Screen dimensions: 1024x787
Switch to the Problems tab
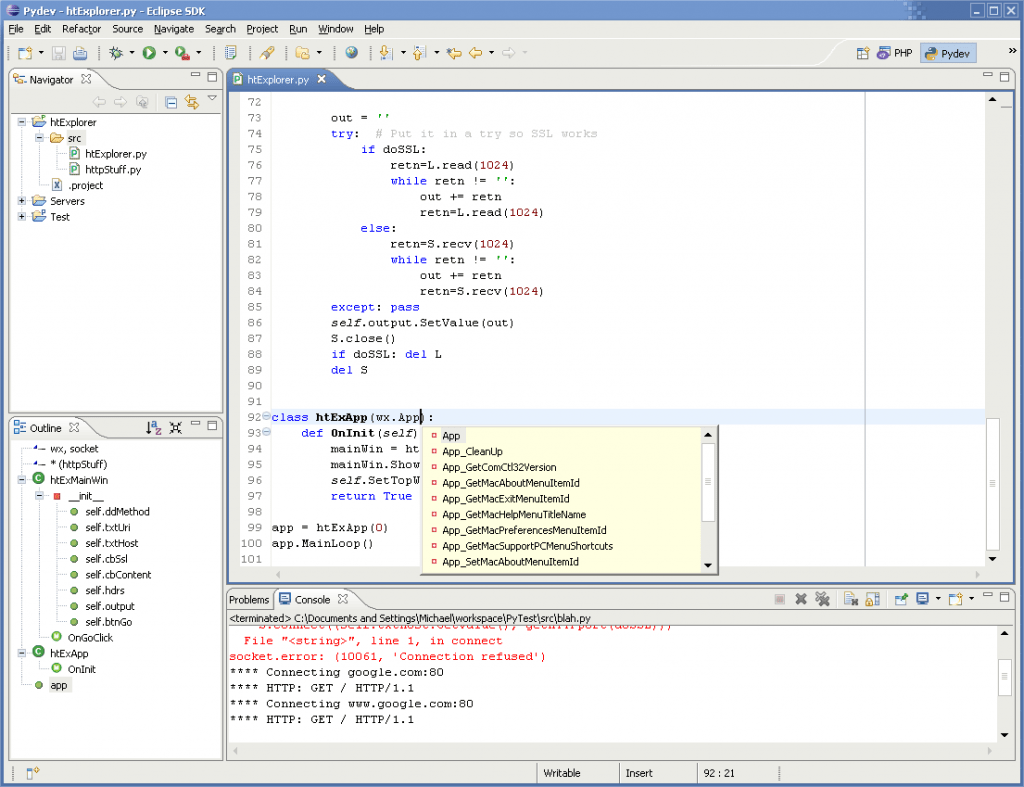click(249, 600)
